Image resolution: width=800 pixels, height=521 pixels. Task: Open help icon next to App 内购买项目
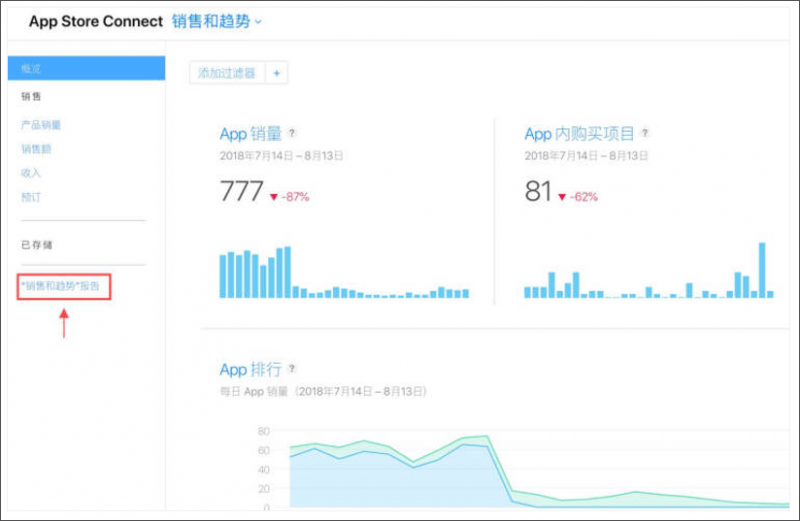pos(645,133)
